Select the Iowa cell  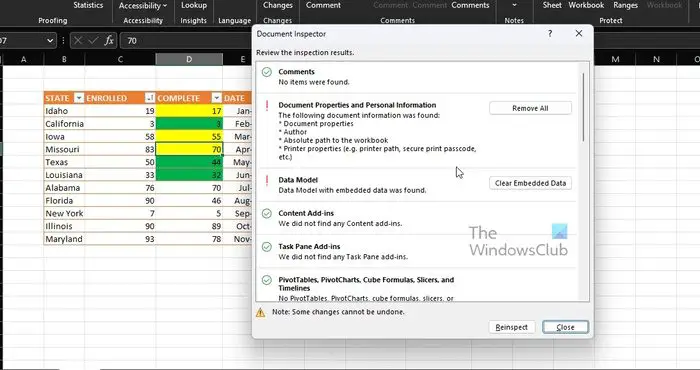64,137
